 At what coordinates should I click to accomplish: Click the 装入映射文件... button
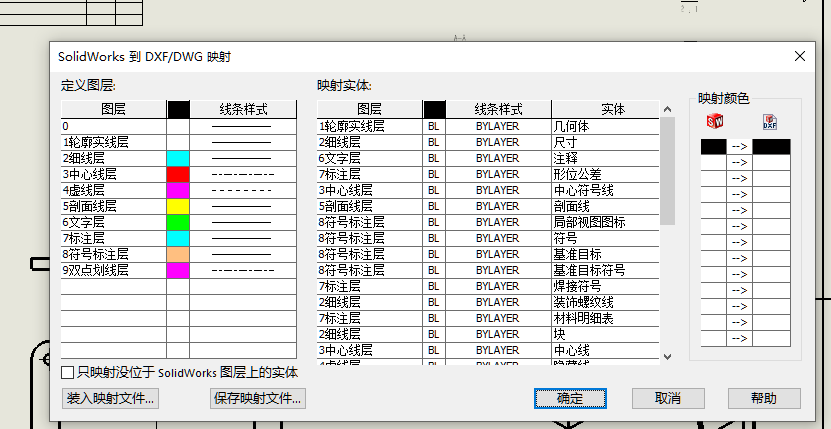point(110,398)
